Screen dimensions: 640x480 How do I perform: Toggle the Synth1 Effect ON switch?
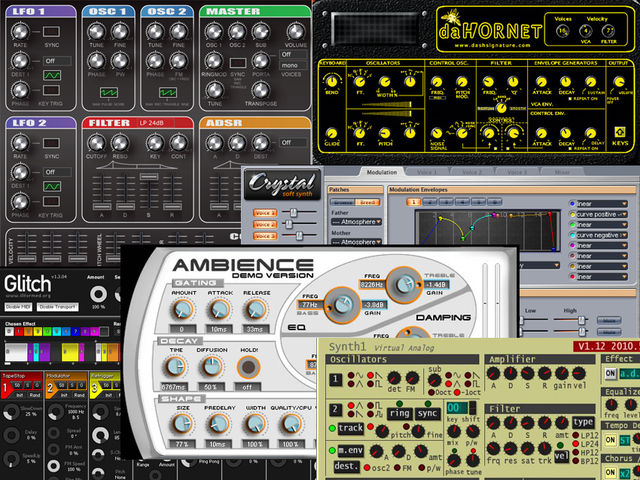pos(611,373)
